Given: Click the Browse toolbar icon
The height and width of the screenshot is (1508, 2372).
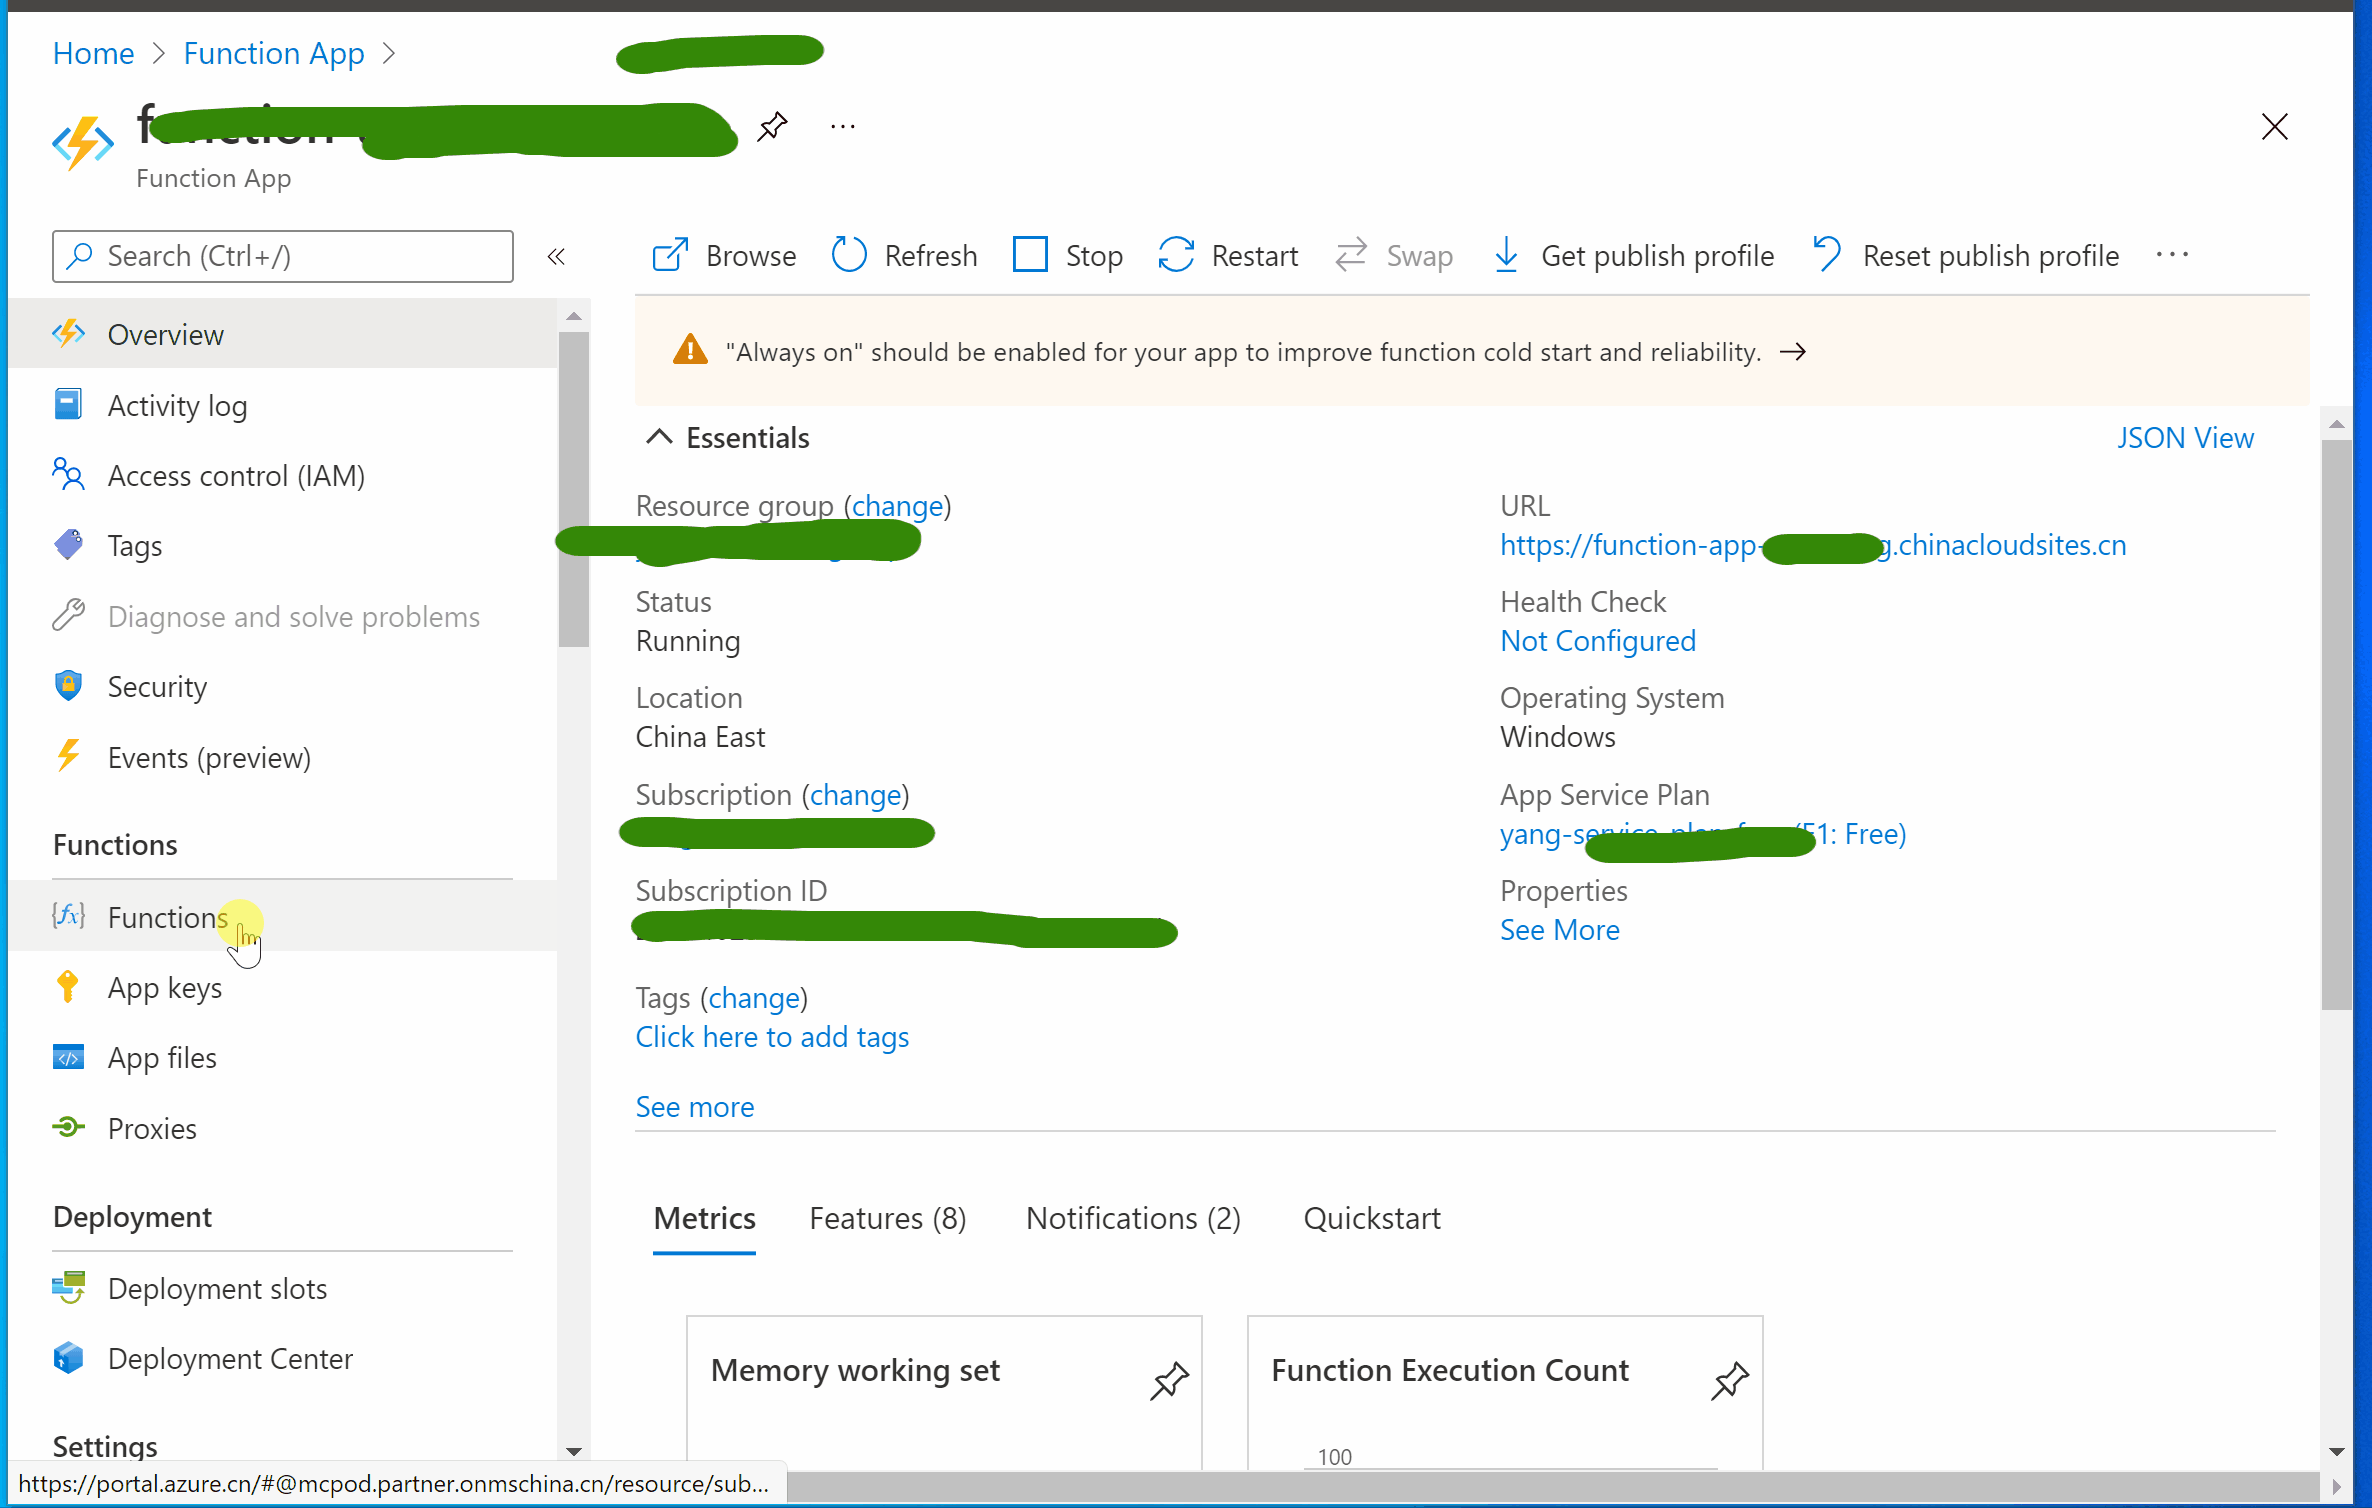Looking at the screenshot, I should [670, 256].
